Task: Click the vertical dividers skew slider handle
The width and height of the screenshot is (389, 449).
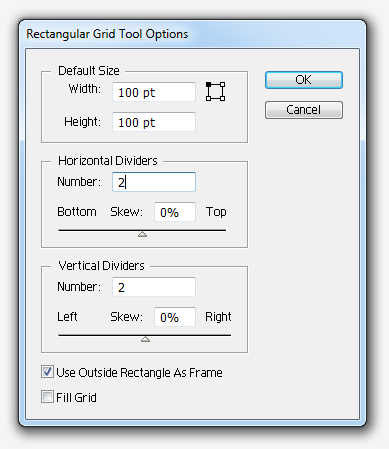Action: tap(145, 339)
